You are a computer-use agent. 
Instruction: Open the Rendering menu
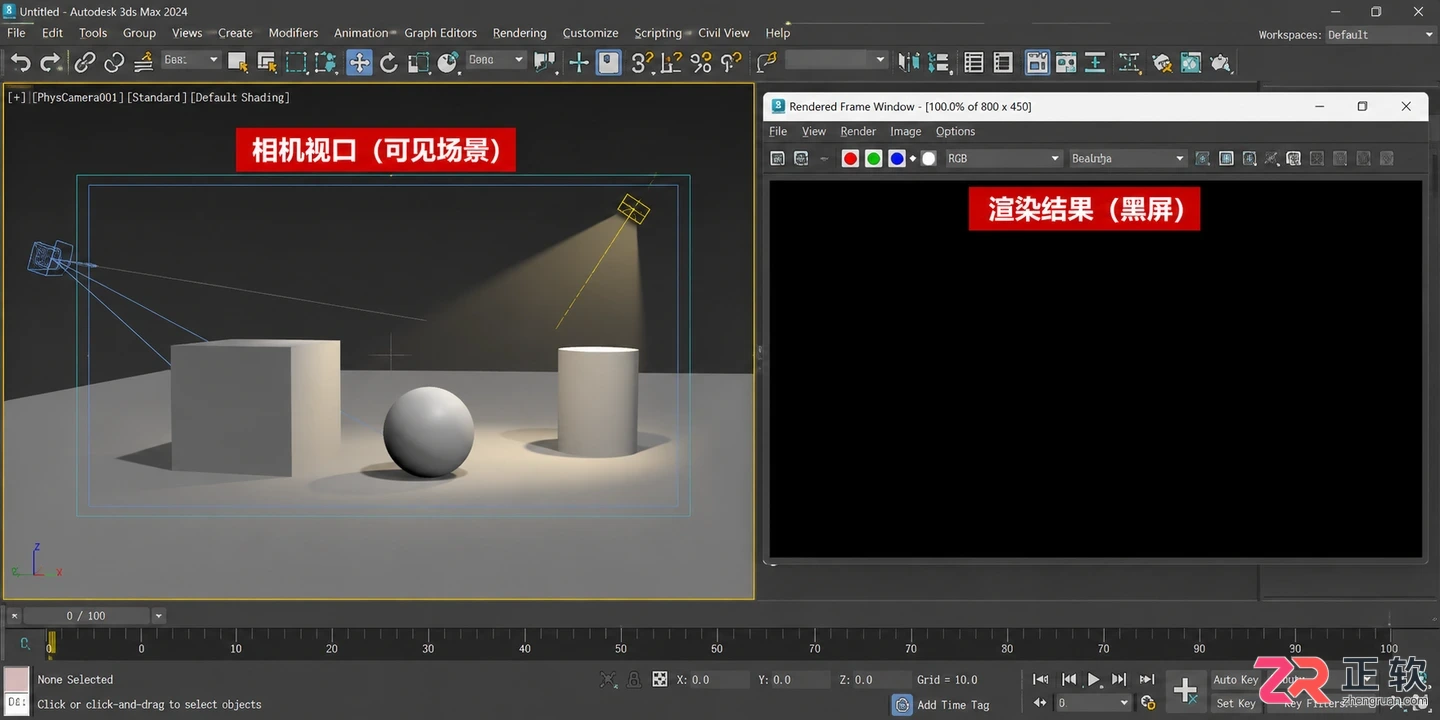[519, 33]
